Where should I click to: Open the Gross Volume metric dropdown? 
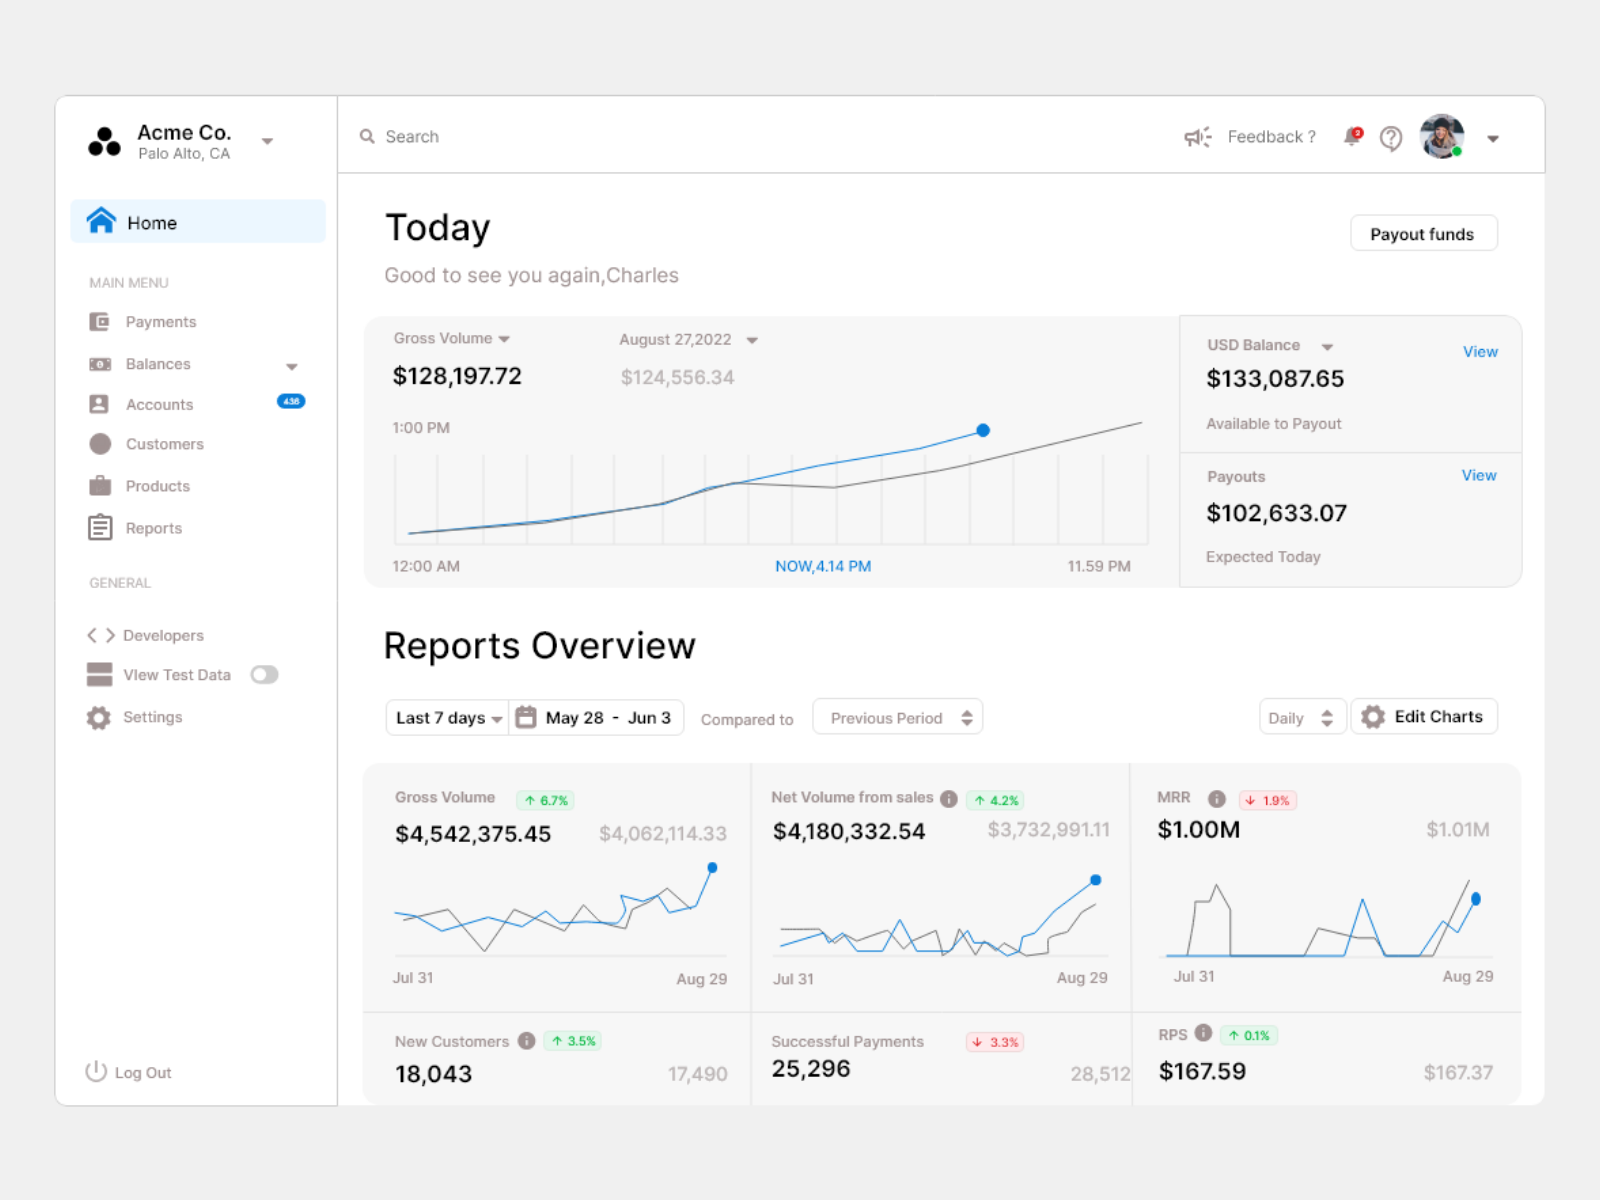pyautogui.click(x=451, y=338)
